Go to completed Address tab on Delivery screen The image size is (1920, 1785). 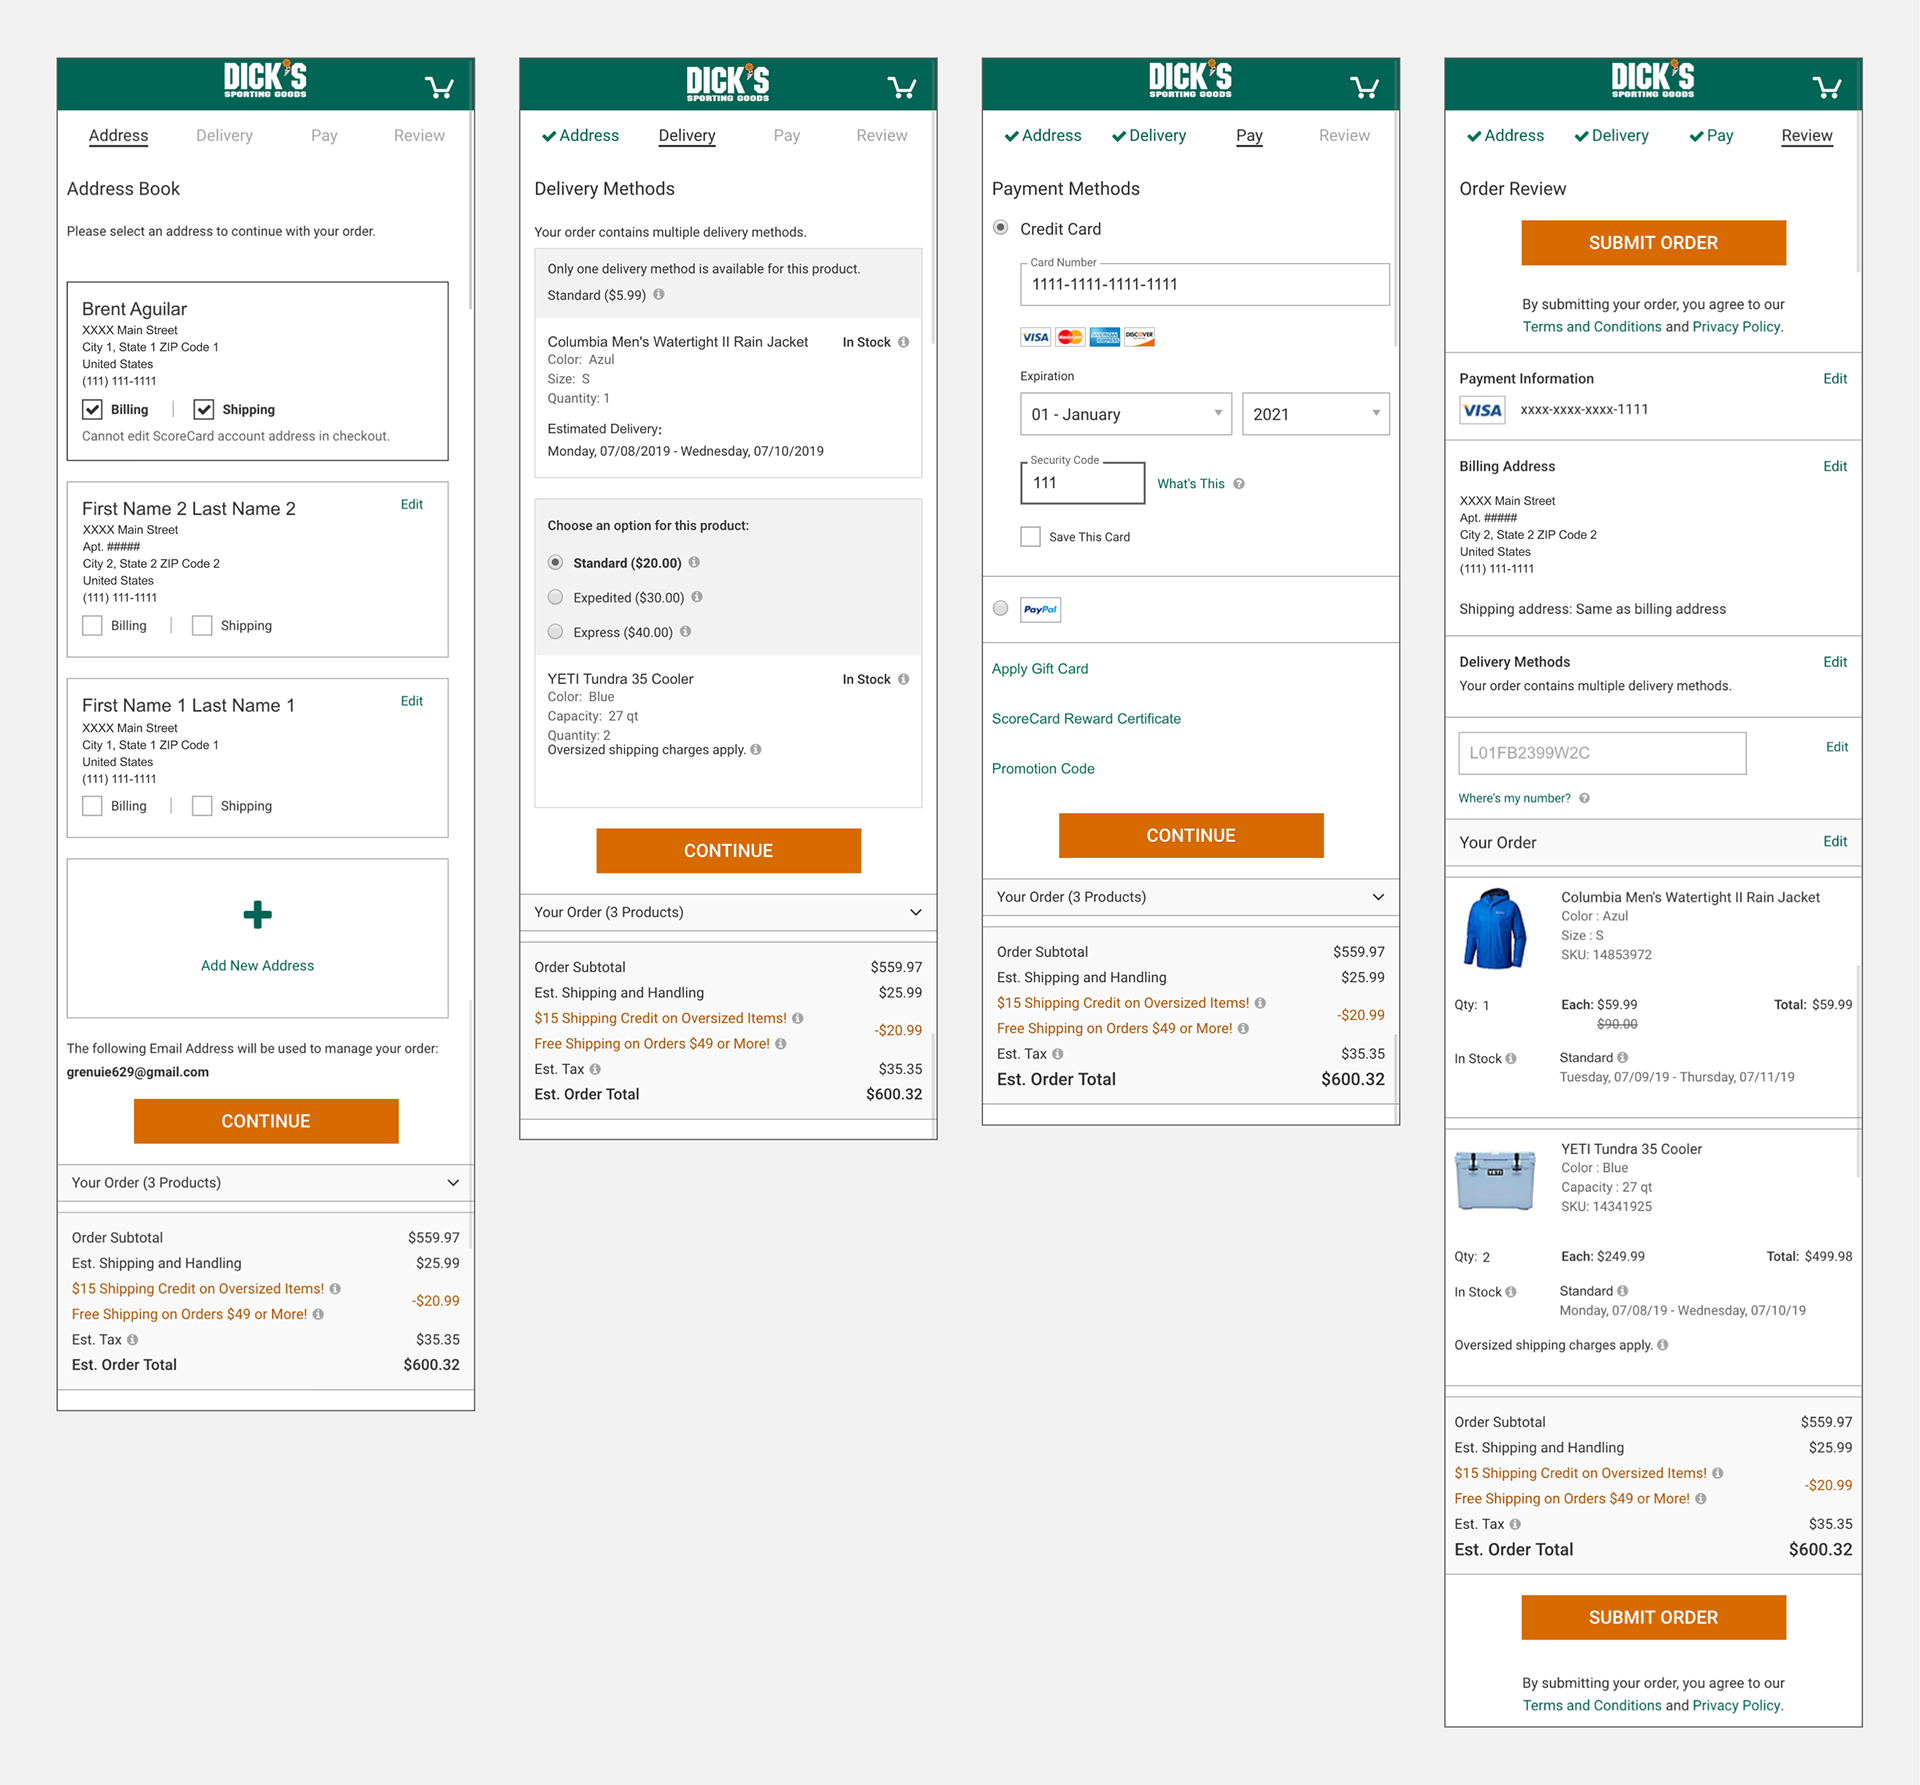pos(580,135)
